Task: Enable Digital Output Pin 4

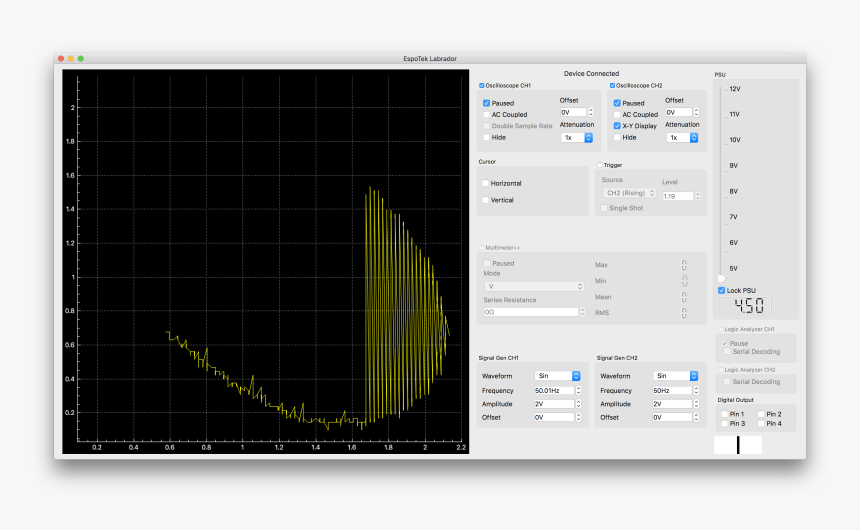Action: pyautogui.click(x=761, y=424)
